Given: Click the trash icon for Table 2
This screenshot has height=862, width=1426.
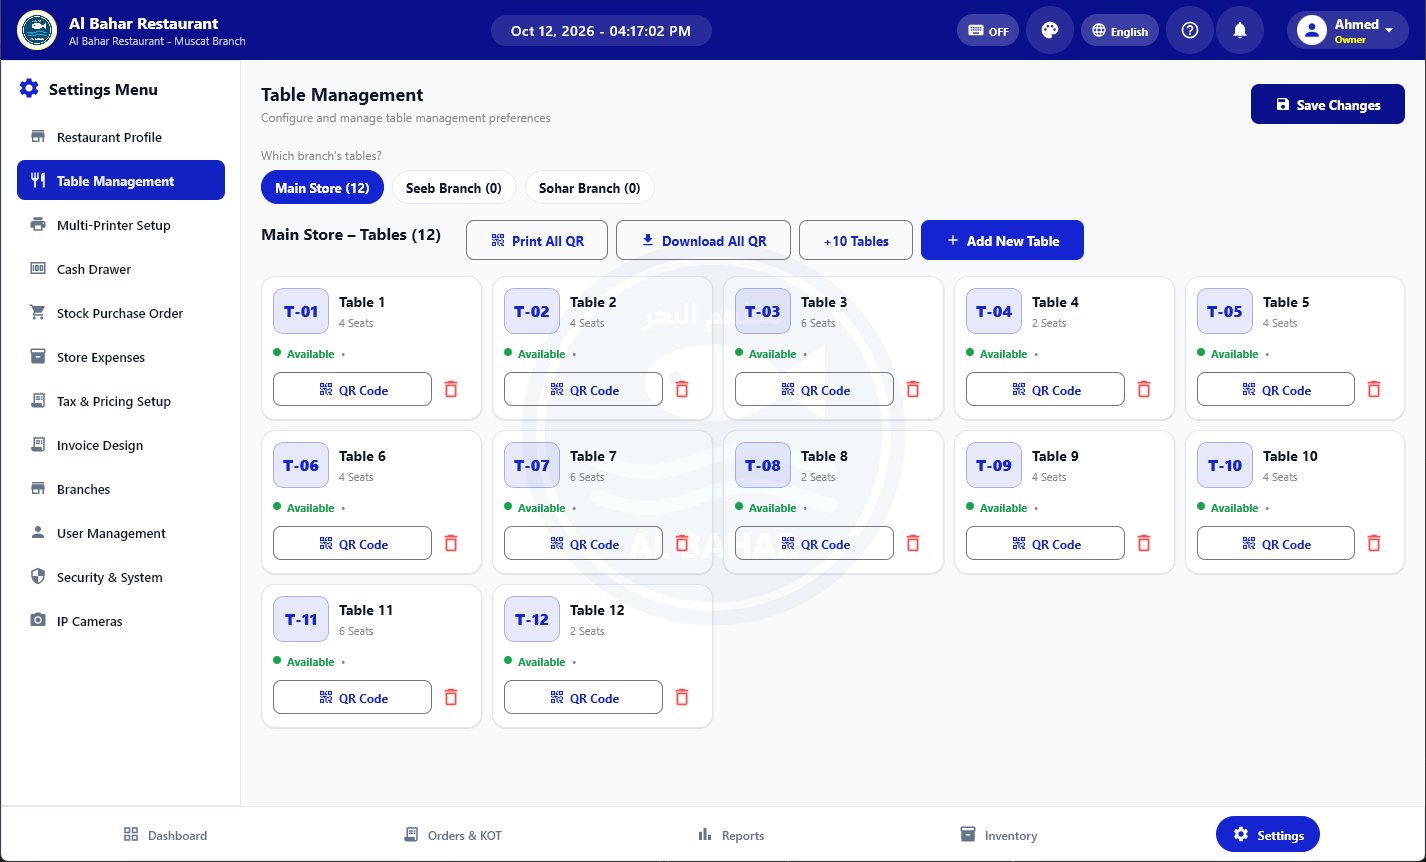Looking at the screenshot, I should [682, 389].
